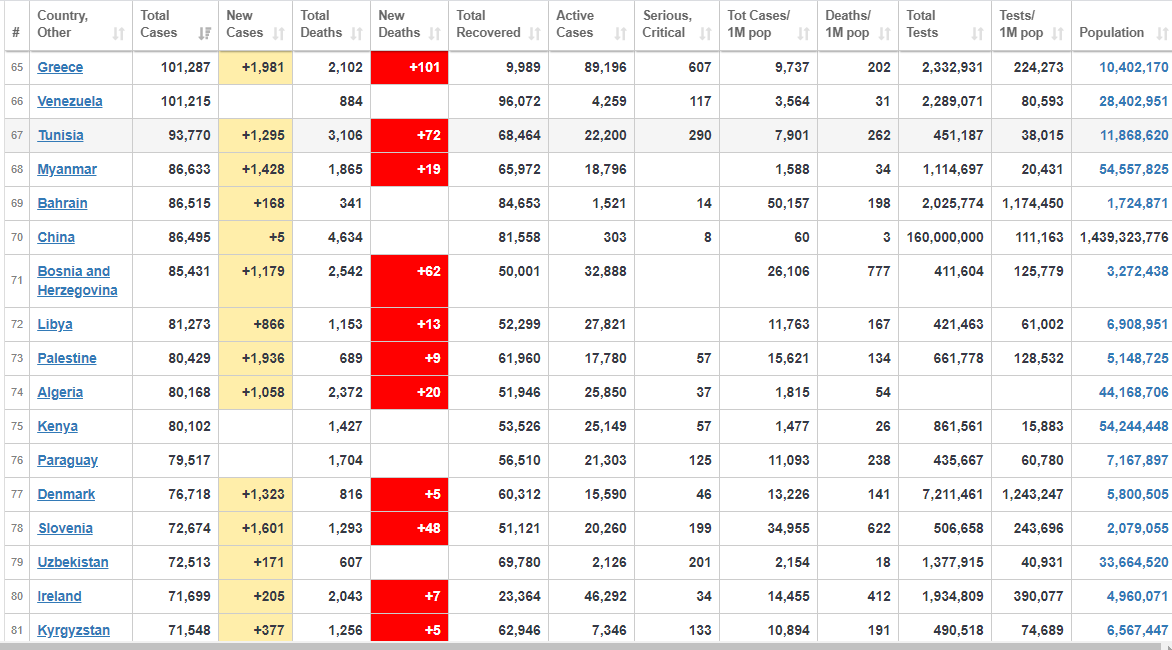Click Venezuela population 28,402,951
Image resolution: width=1172 pixels, height=650 pixels.
(x=1133, y=102)
